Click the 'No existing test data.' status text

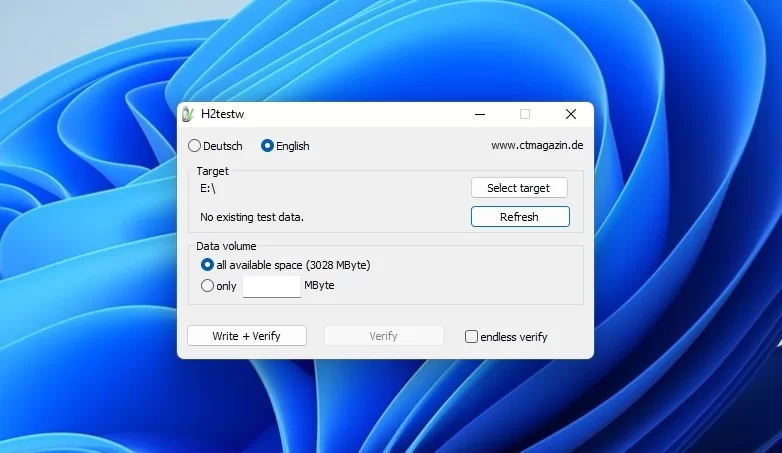[252, 217]
